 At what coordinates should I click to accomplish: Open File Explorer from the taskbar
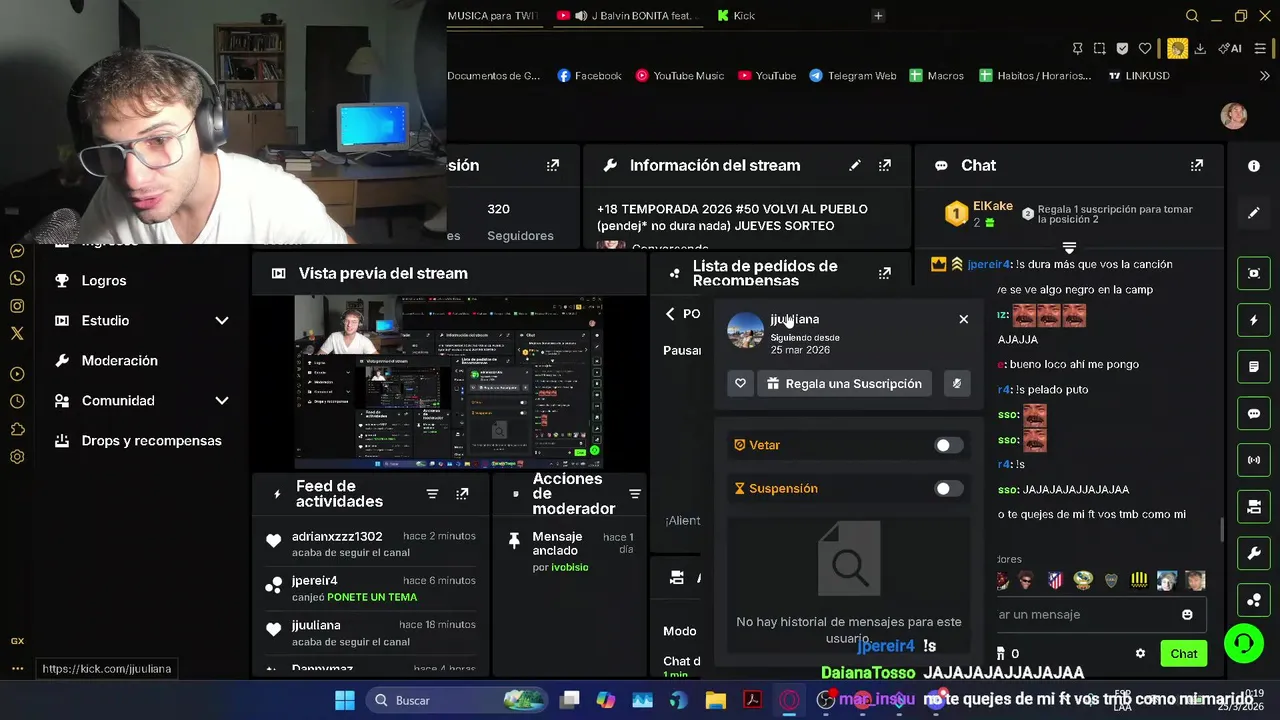click(x=716, y=700)
